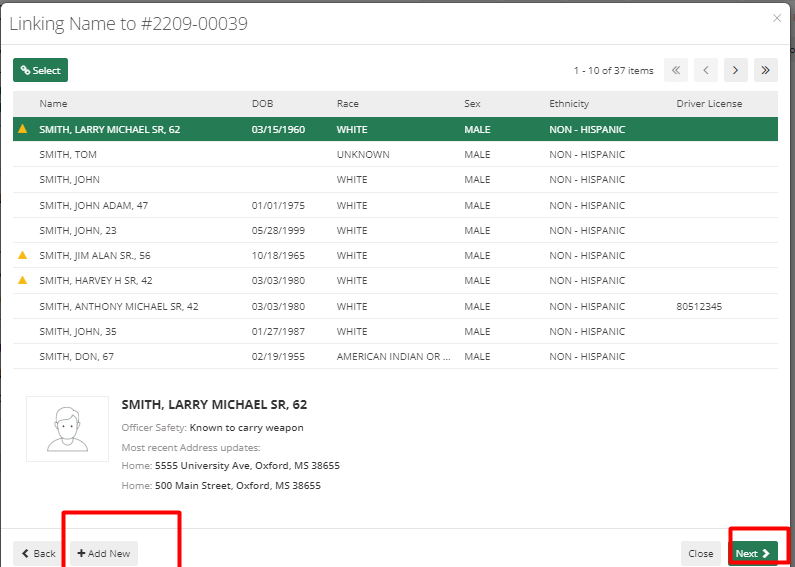This screenshot has height=567, width=795.
Task: Go to next page of results
Action: tap(736, 70)
